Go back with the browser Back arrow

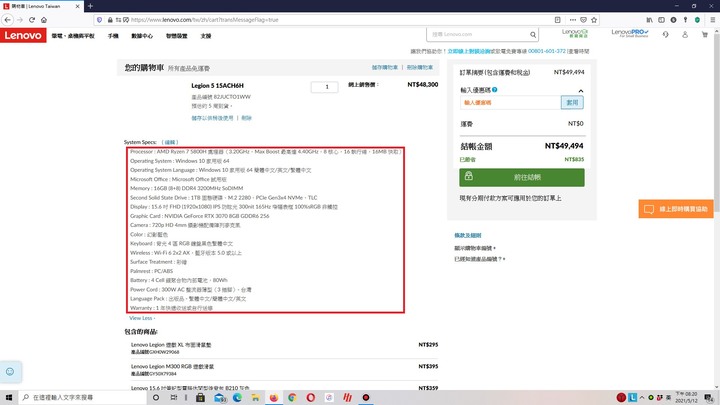point(7,20)
